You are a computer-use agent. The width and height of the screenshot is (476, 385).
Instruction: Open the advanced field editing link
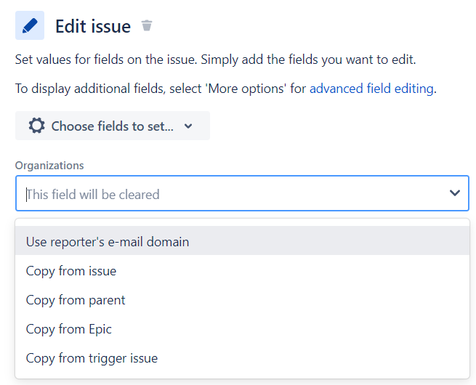pyautogui.click(x=372, y=89)
